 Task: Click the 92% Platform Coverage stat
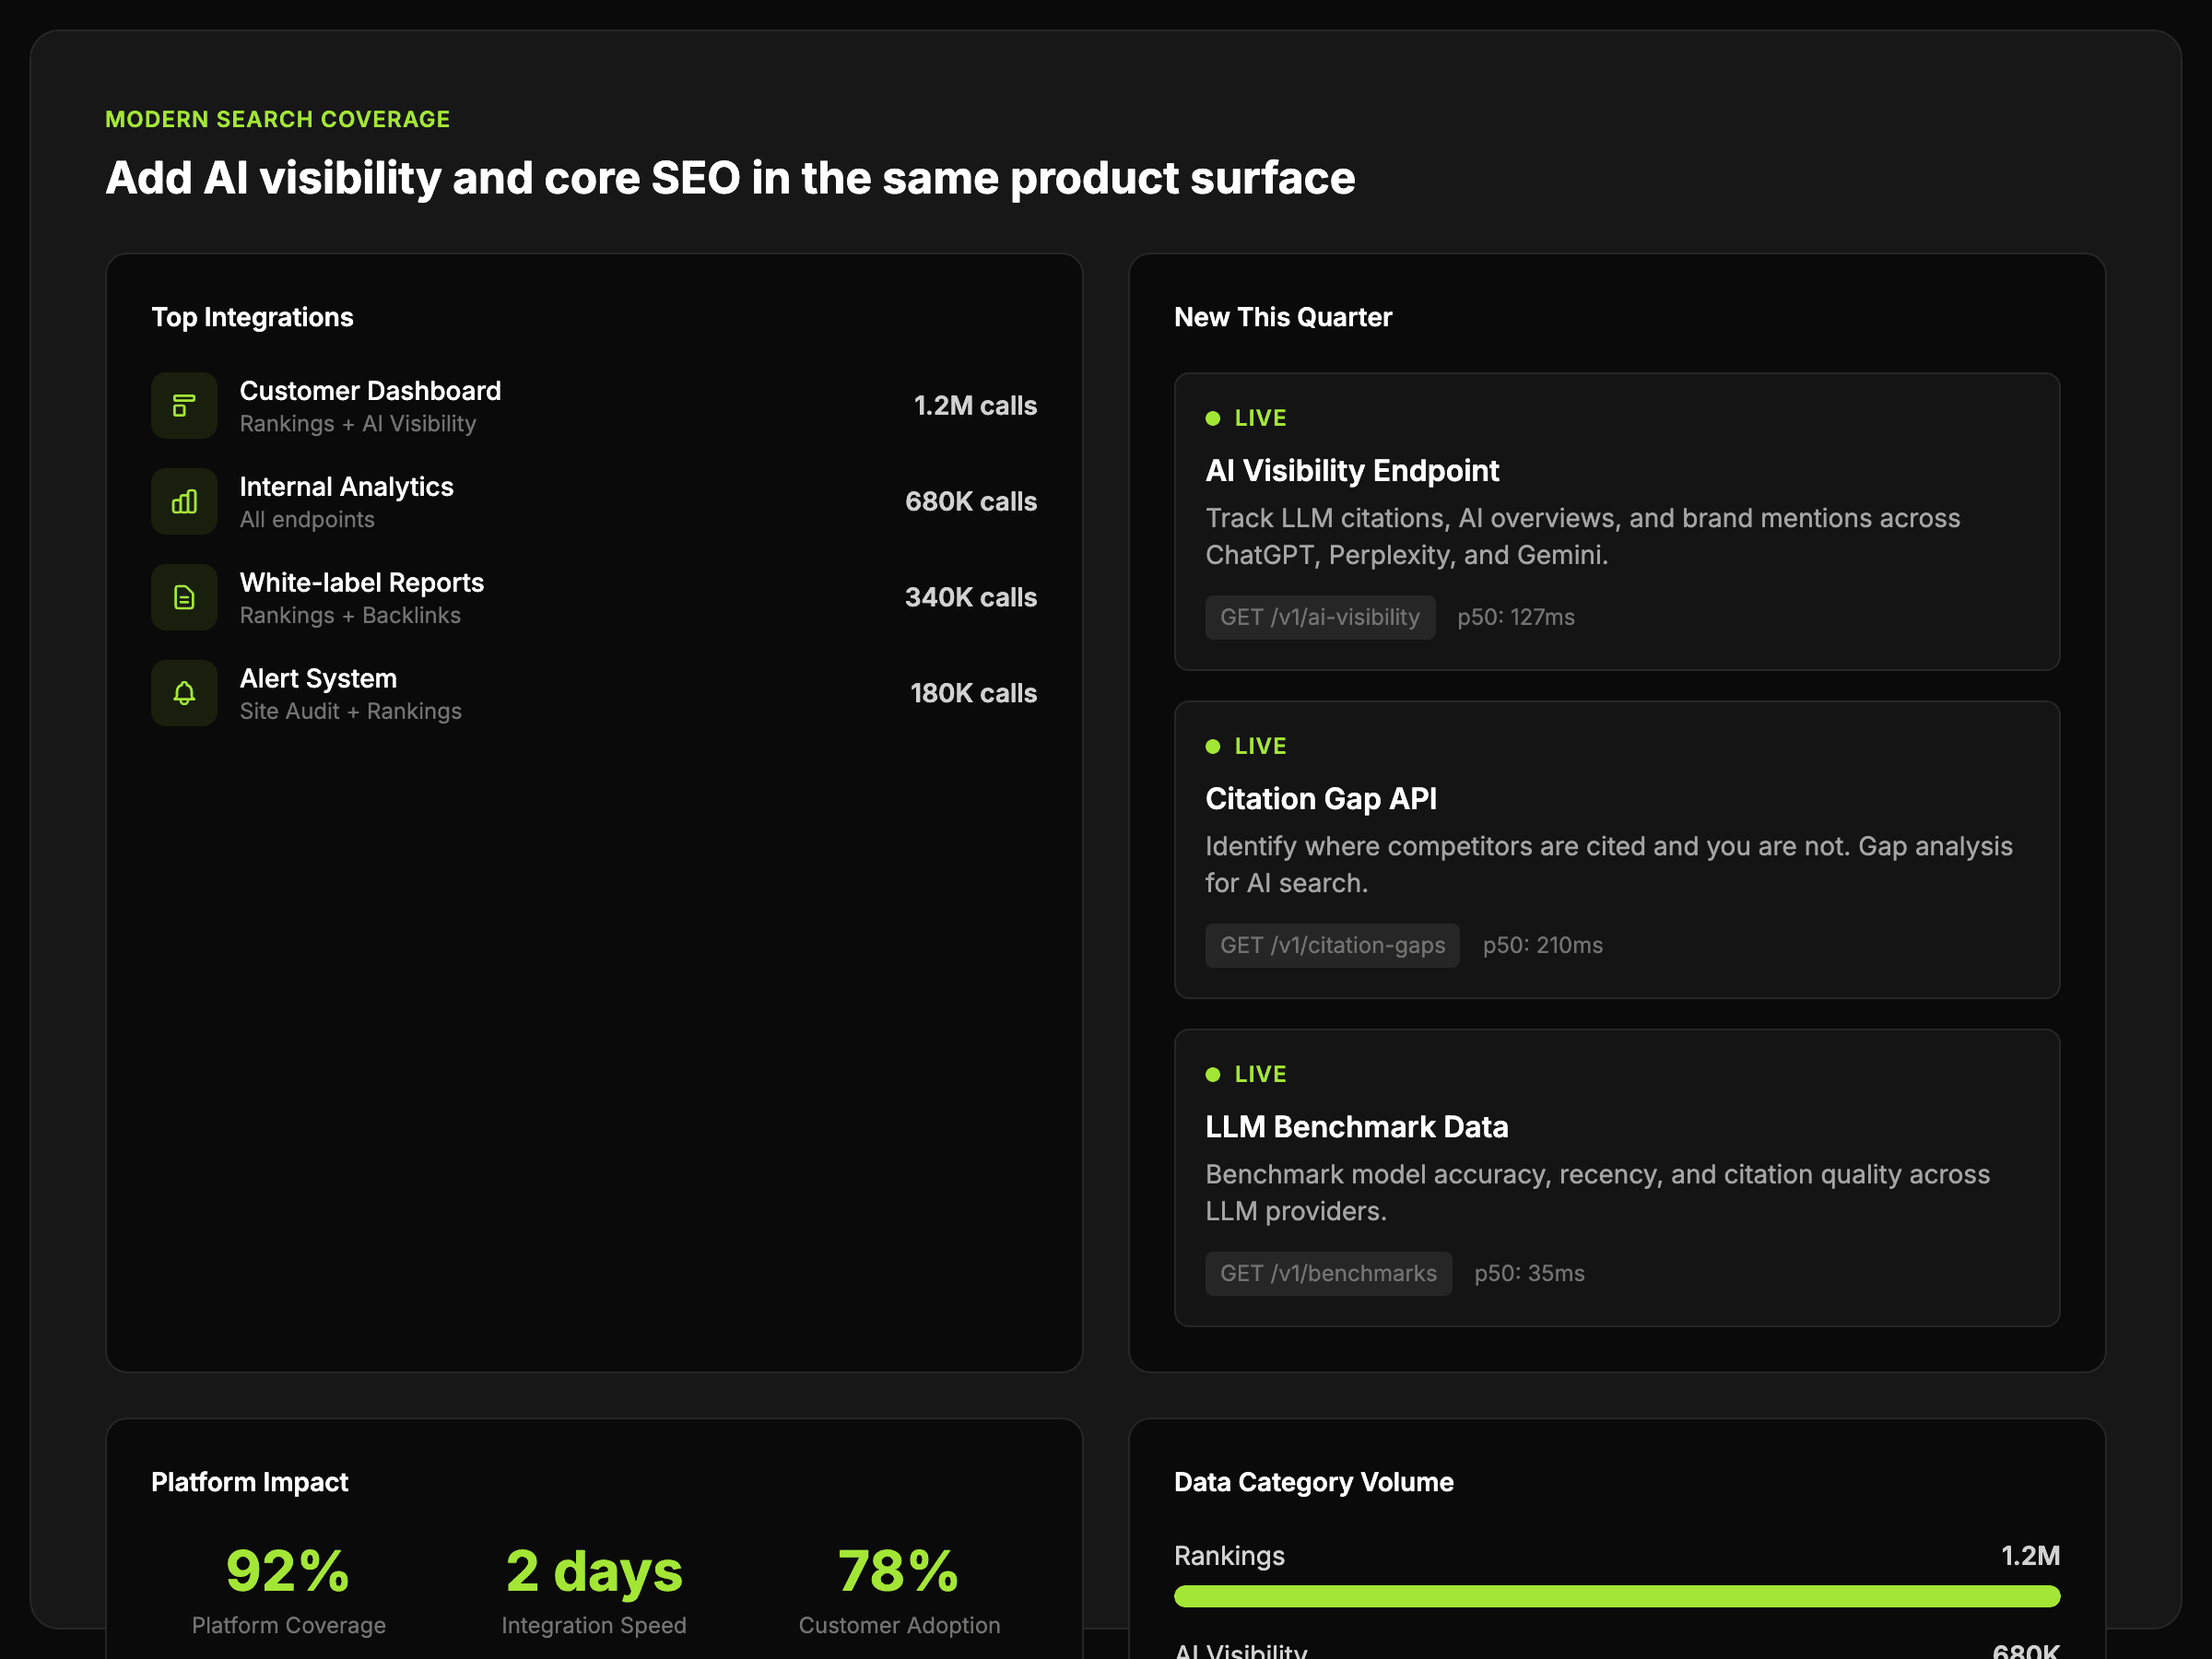(x=288, y=1571)
